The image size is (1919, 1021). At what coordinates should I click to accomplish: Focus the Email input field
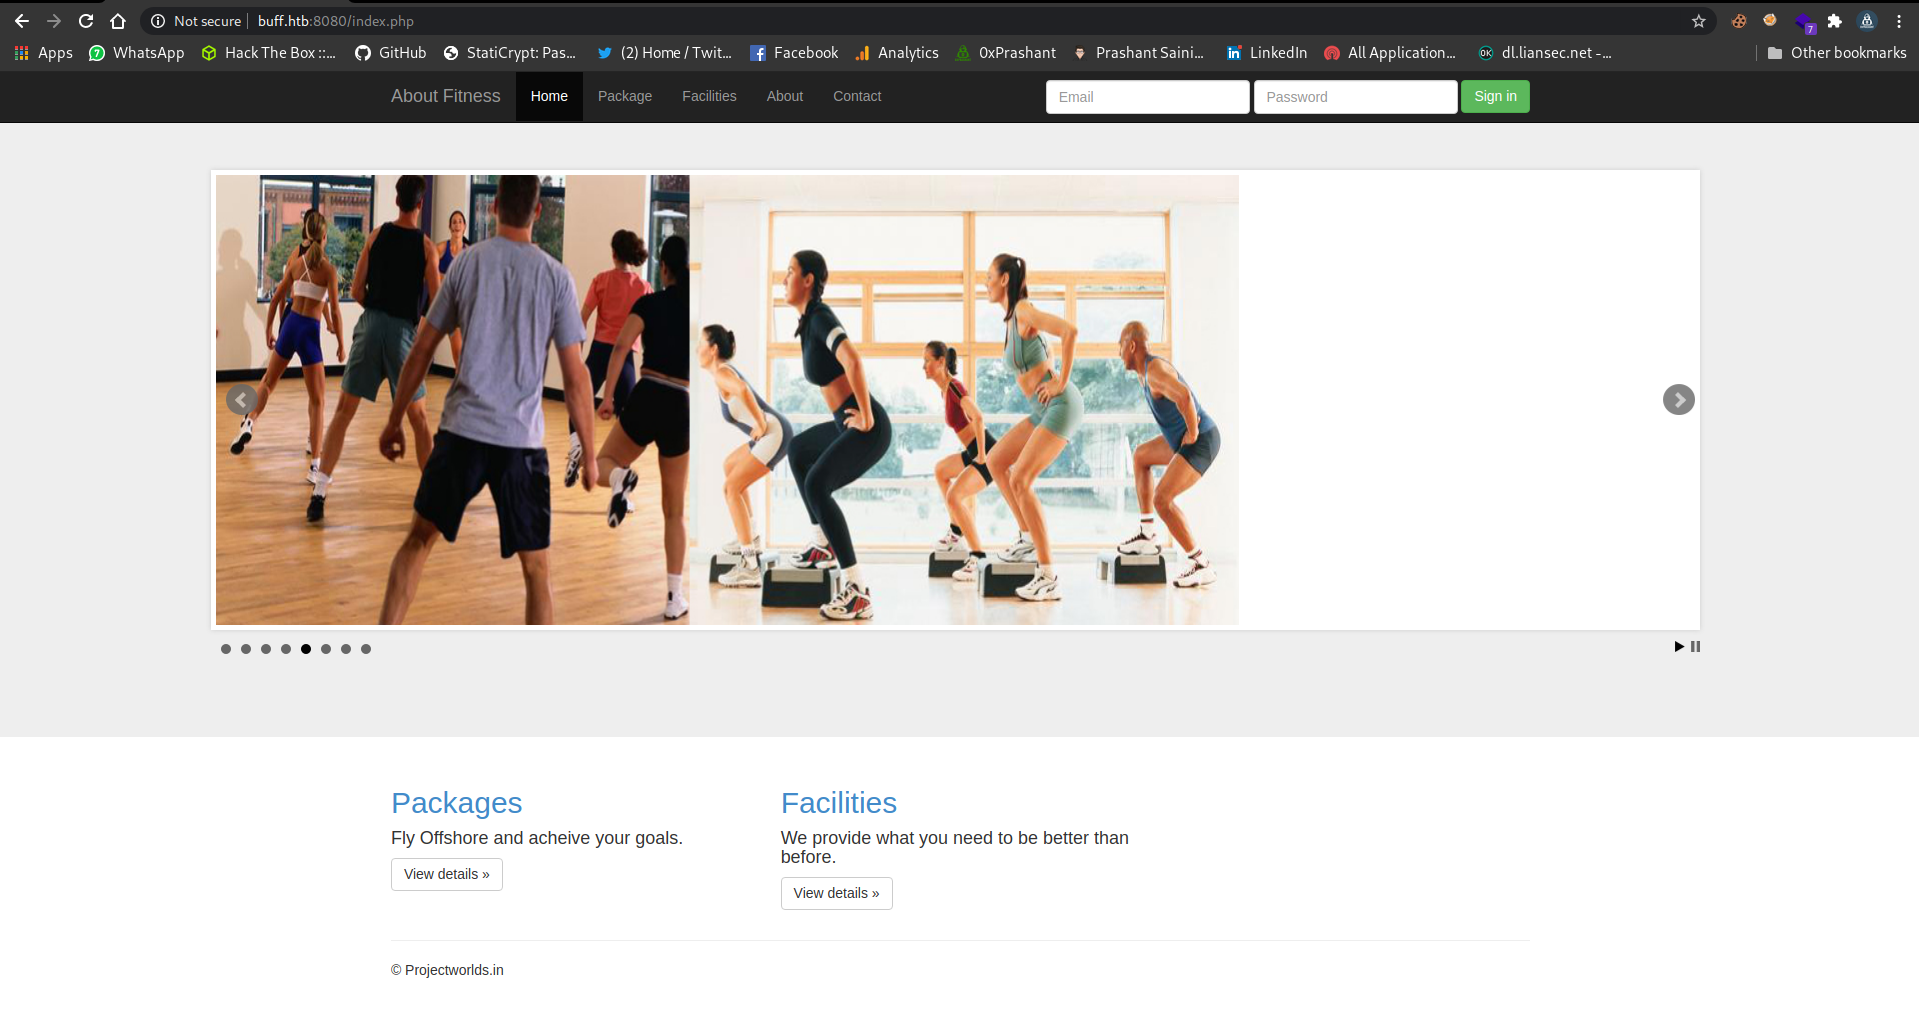[x=1147, y=97]
